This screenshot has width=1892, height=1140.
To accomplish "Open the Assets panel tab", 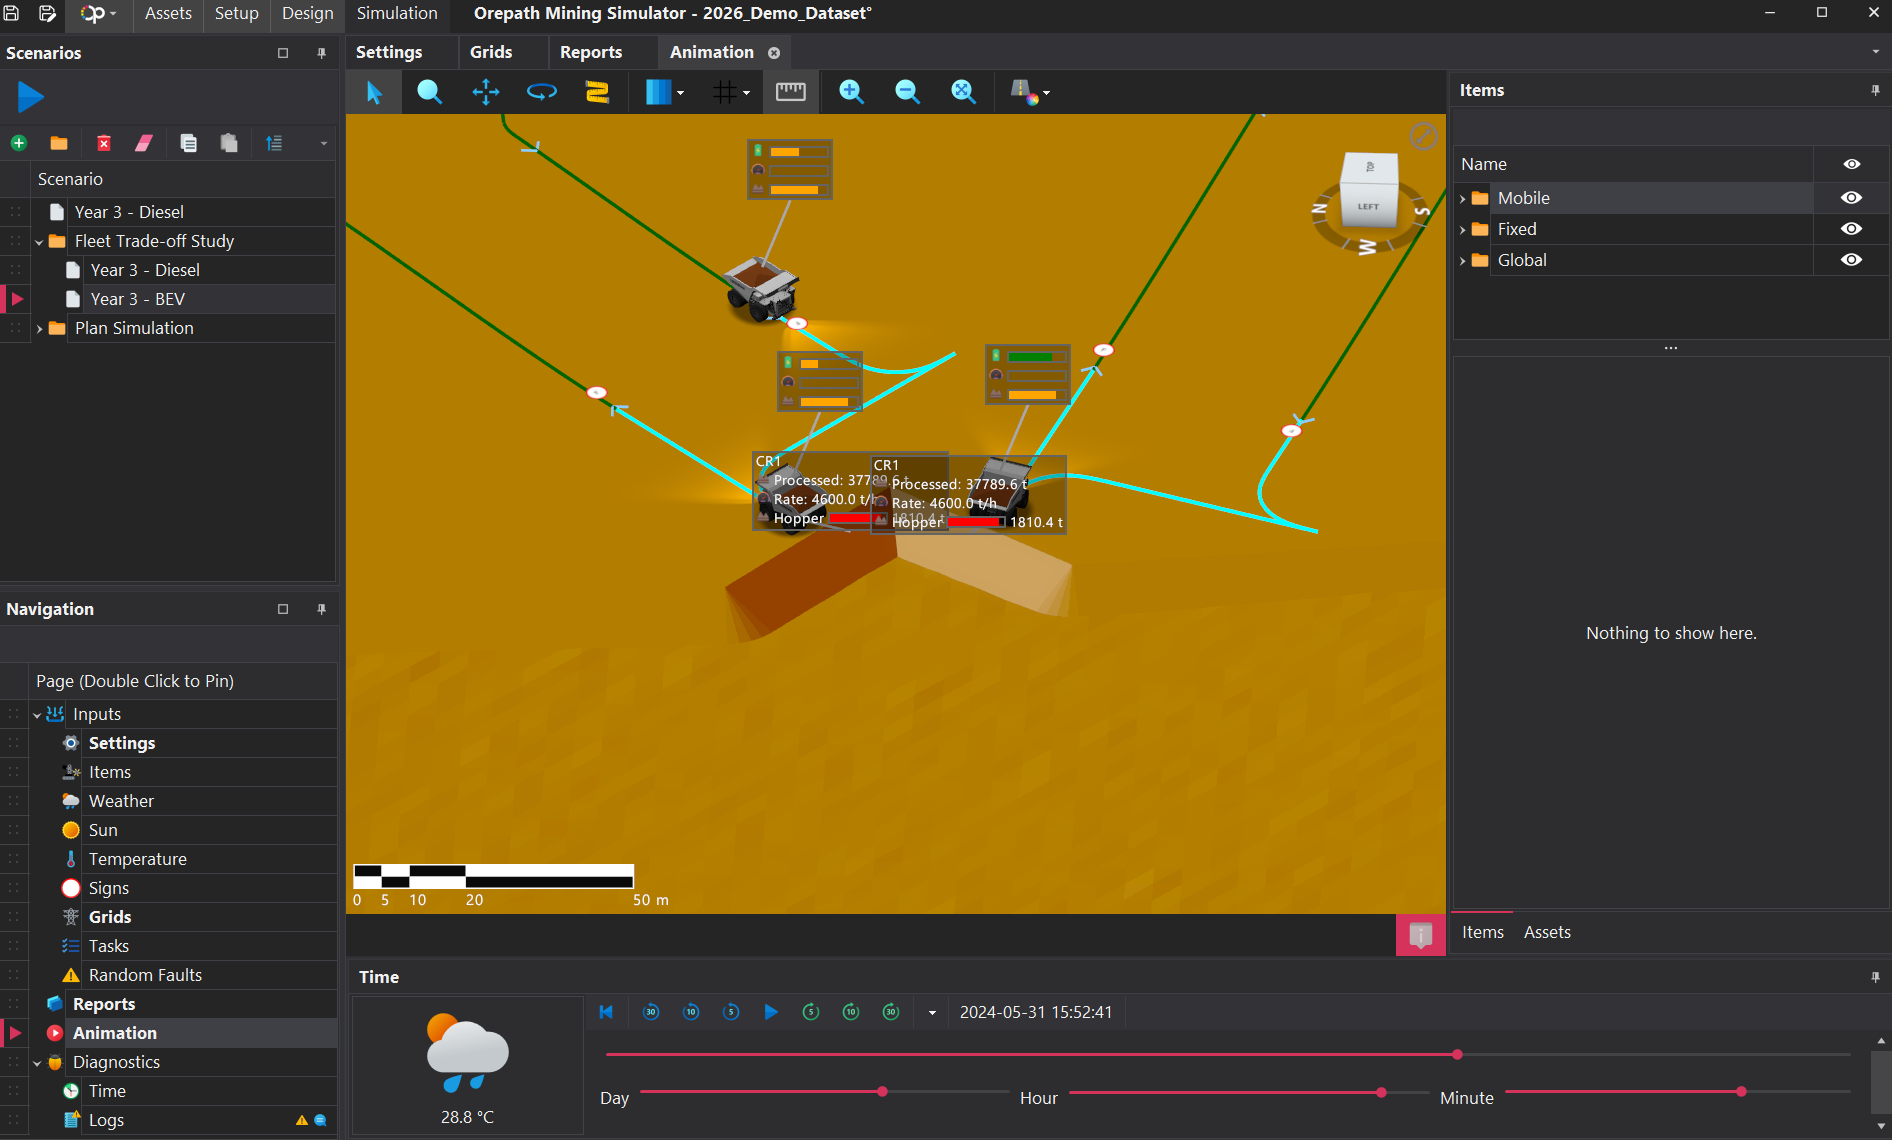I will (1547, 932).
